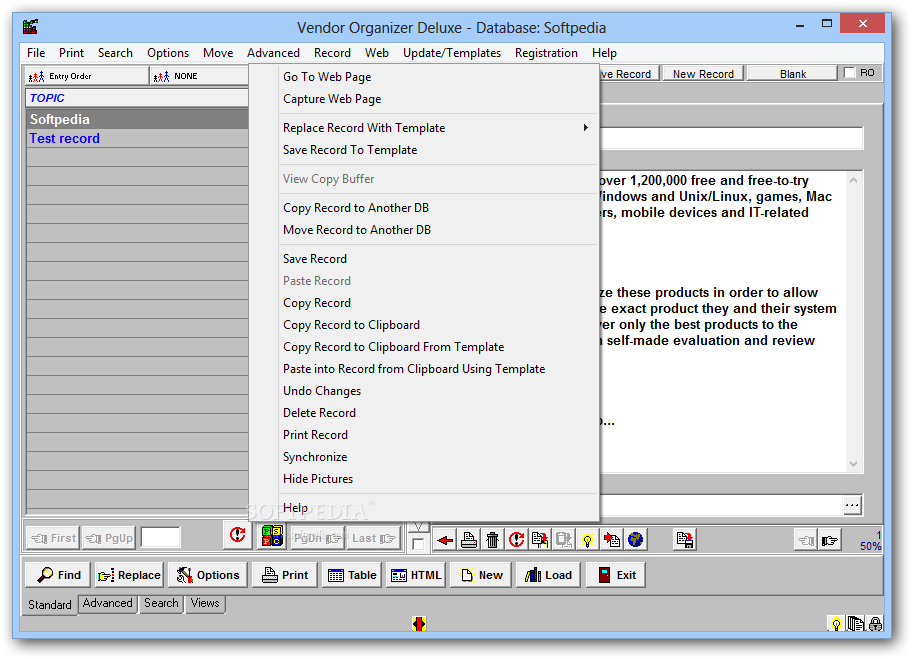Open the Advanced menu in menu bar
Screen dimensions: 912x659
[273, 53]
